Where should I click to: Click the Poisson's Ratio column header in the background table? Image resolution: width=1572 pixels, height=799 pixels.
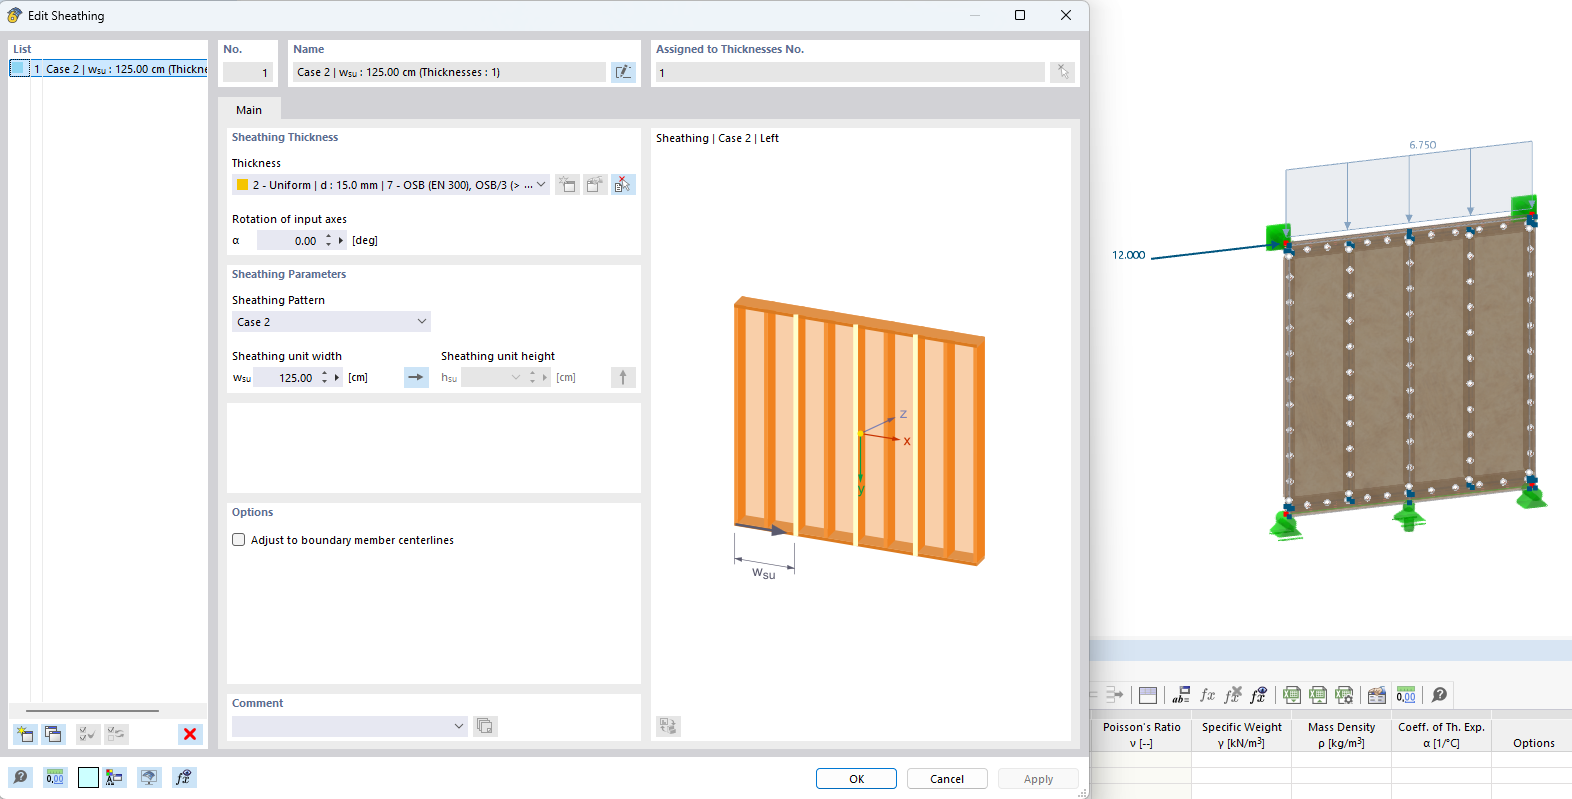coord(1141,735)
